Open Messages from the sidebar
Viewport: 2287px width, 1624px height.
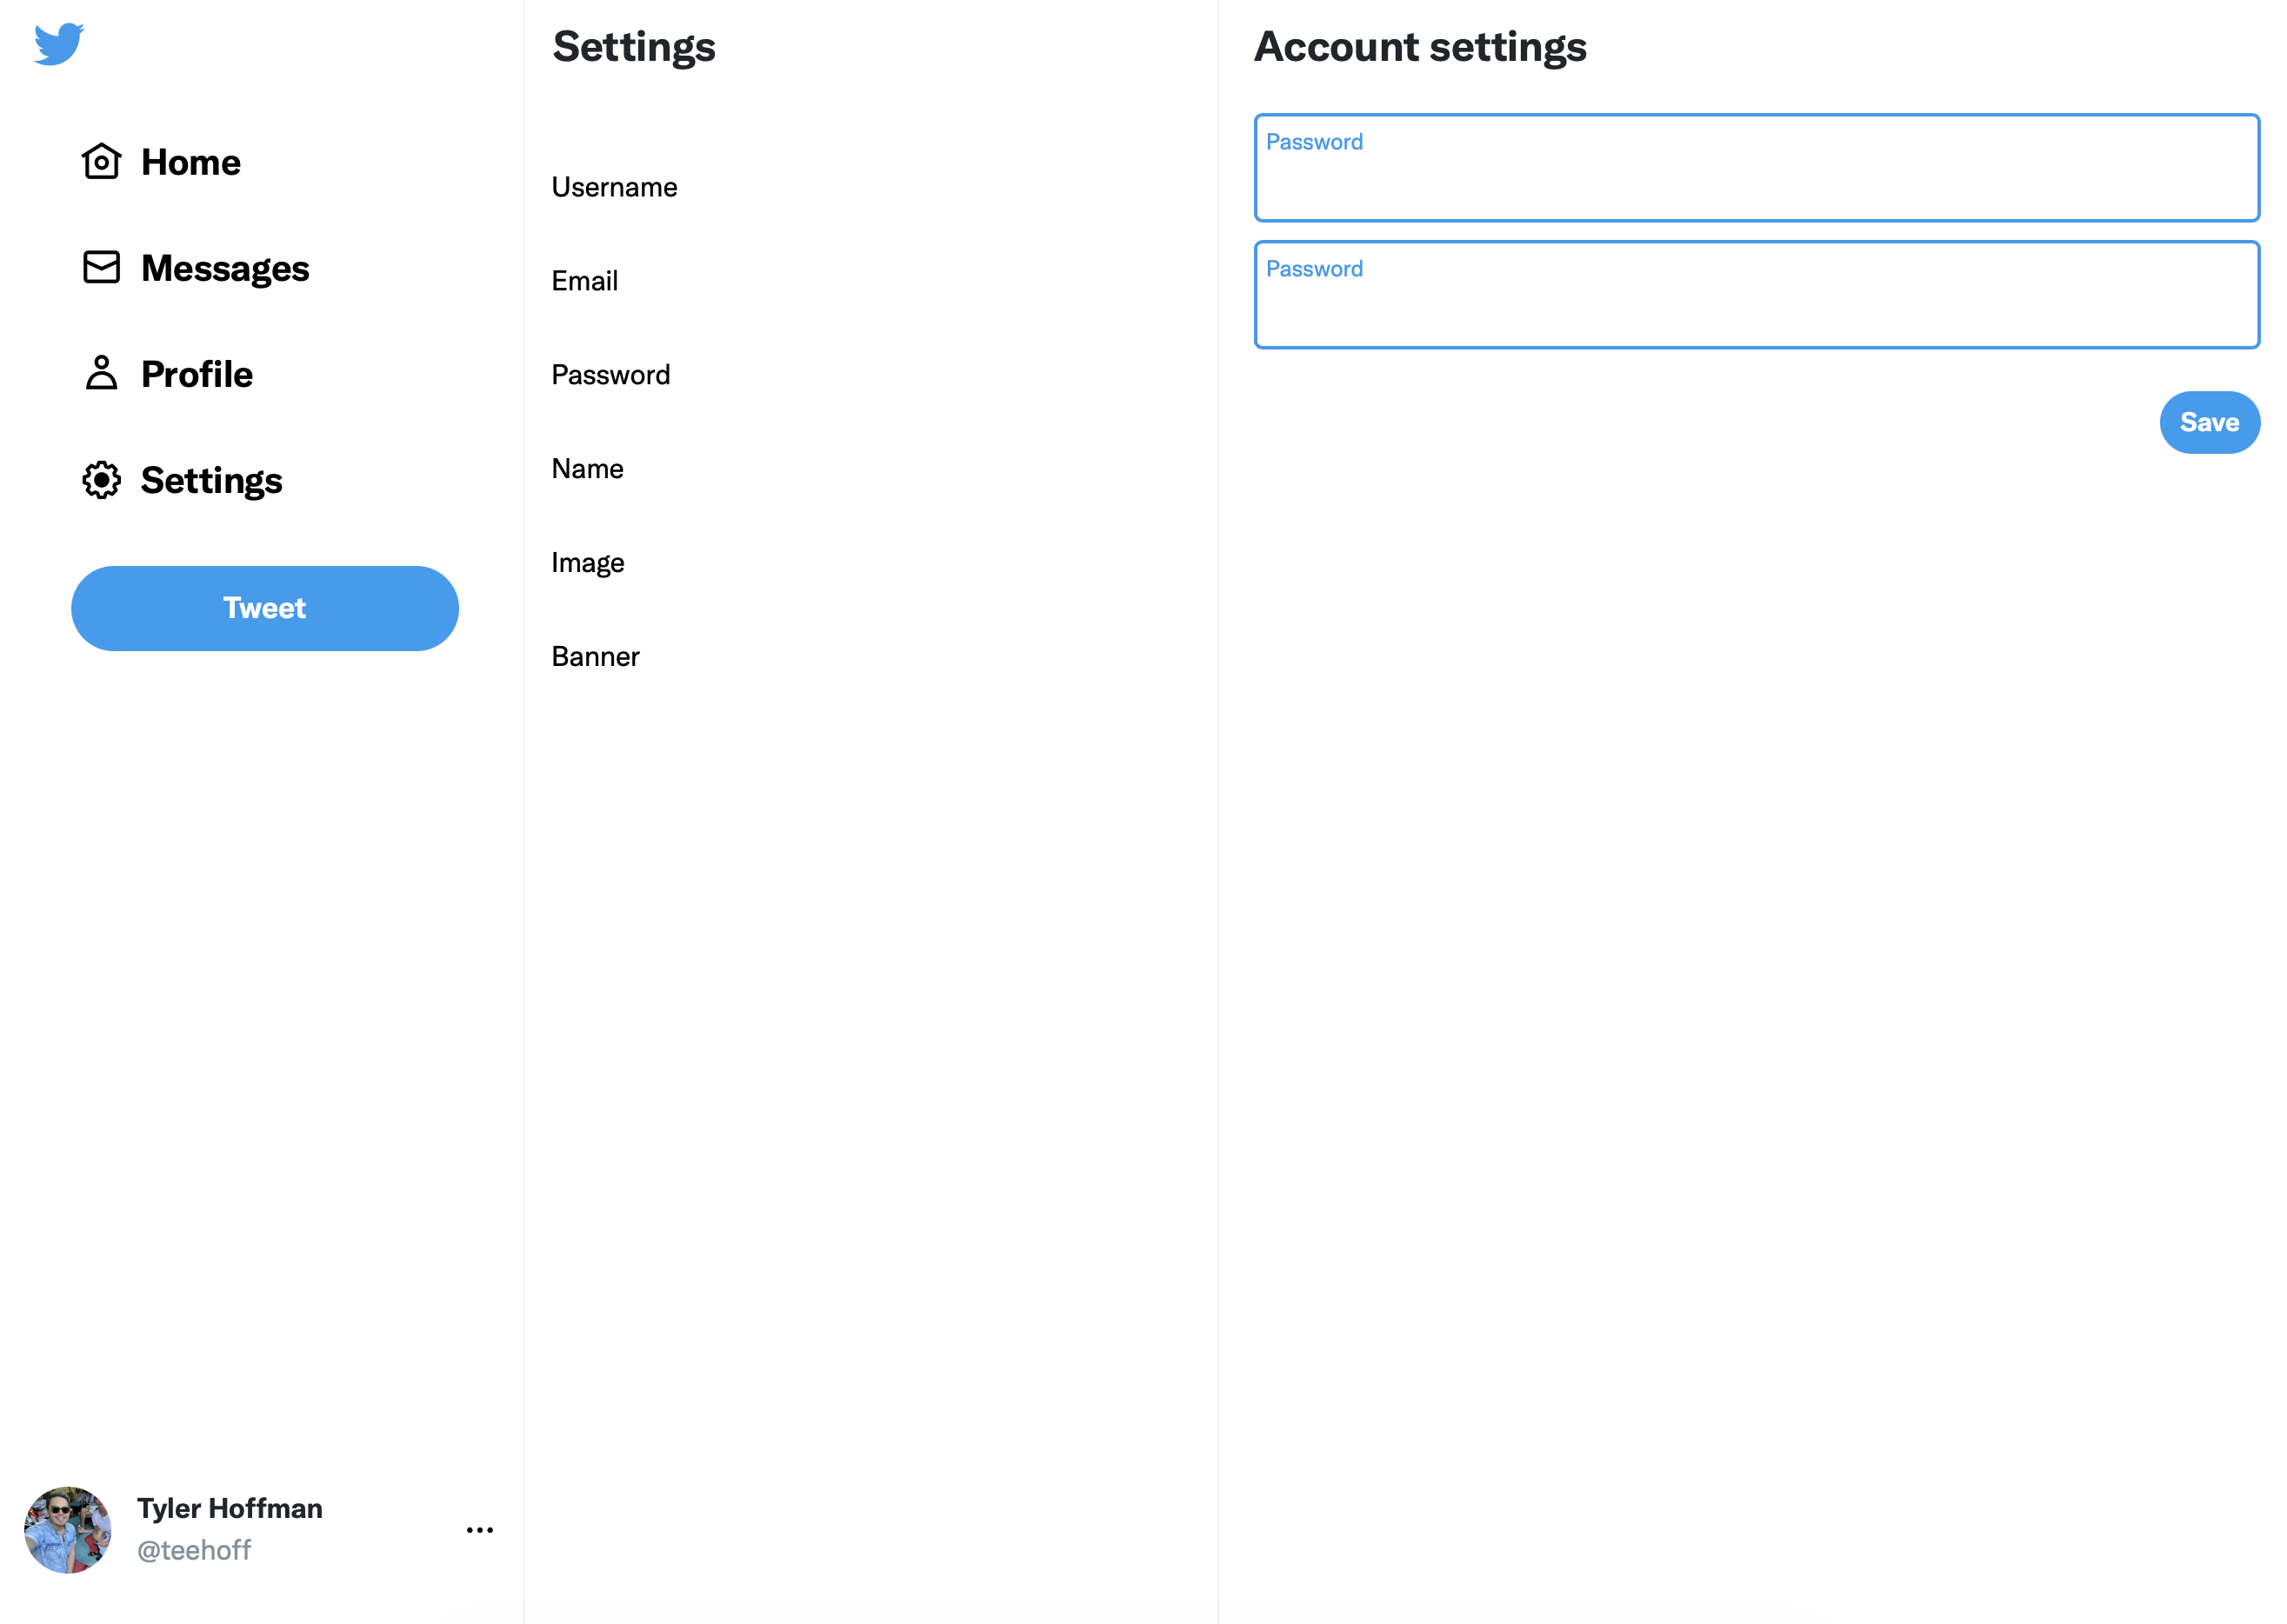pos(225,268)
